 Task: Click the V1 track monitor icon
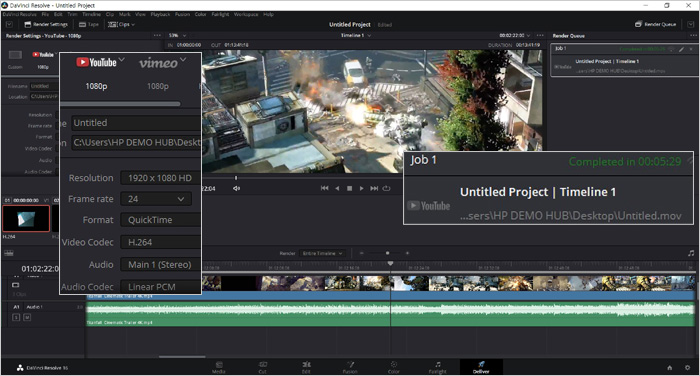[15, 285]
